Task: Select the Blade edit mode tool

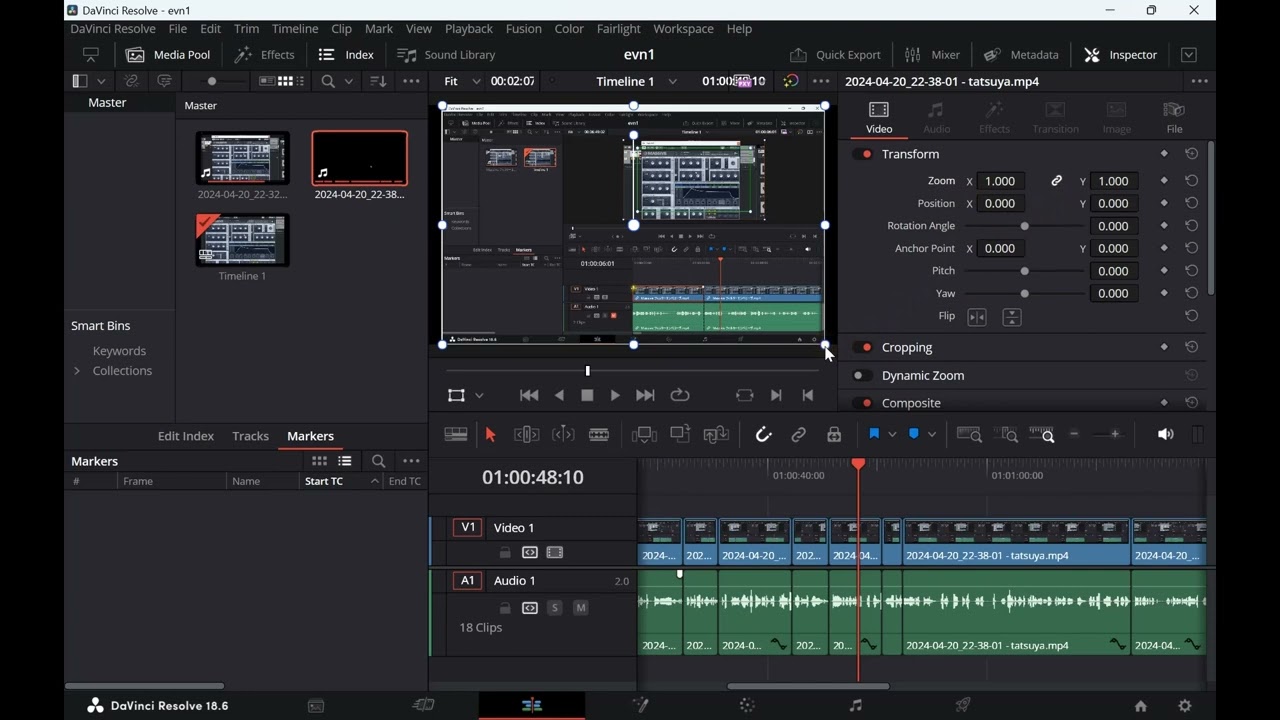Action: click(599, 435)
